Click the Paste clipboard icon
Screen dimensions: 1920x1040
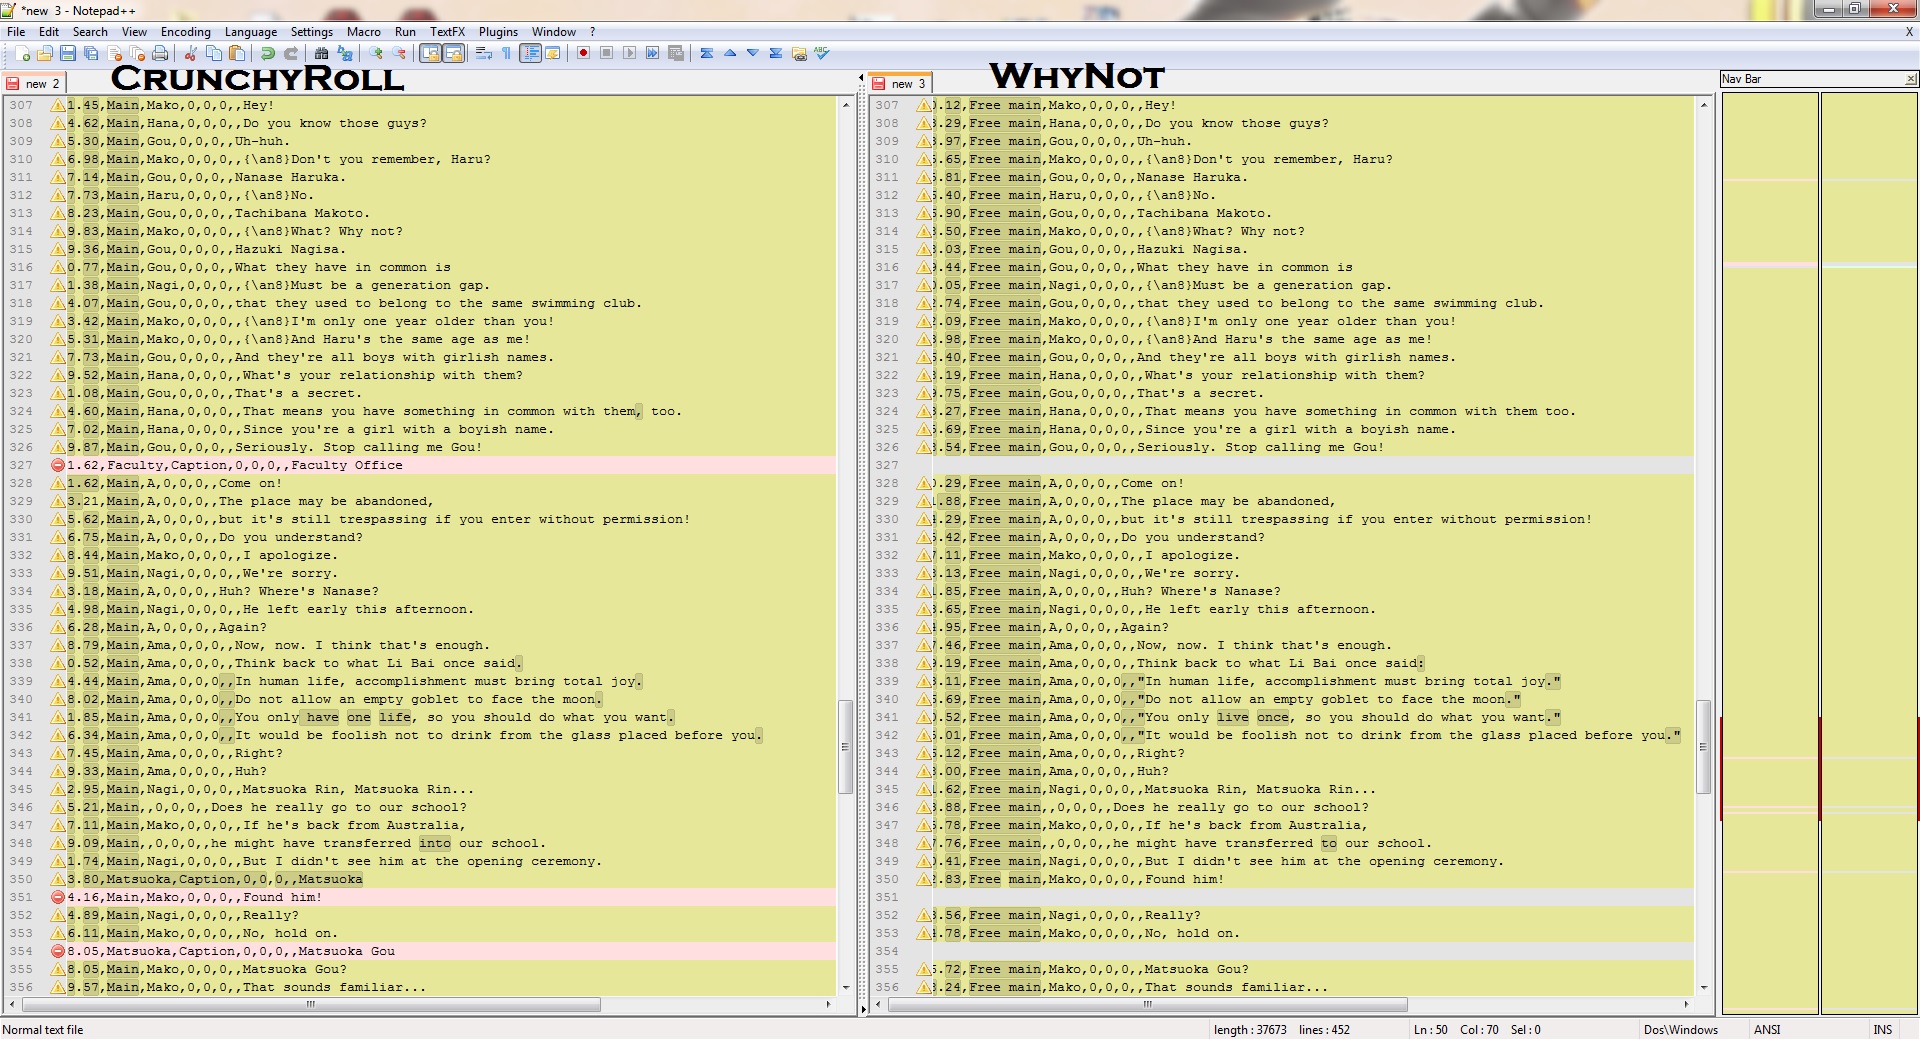point(236,53)
